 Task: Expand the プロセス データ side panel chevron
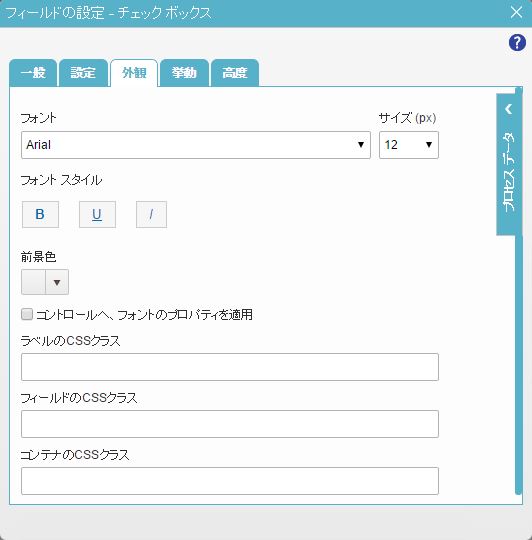click(x=509, y=109)
